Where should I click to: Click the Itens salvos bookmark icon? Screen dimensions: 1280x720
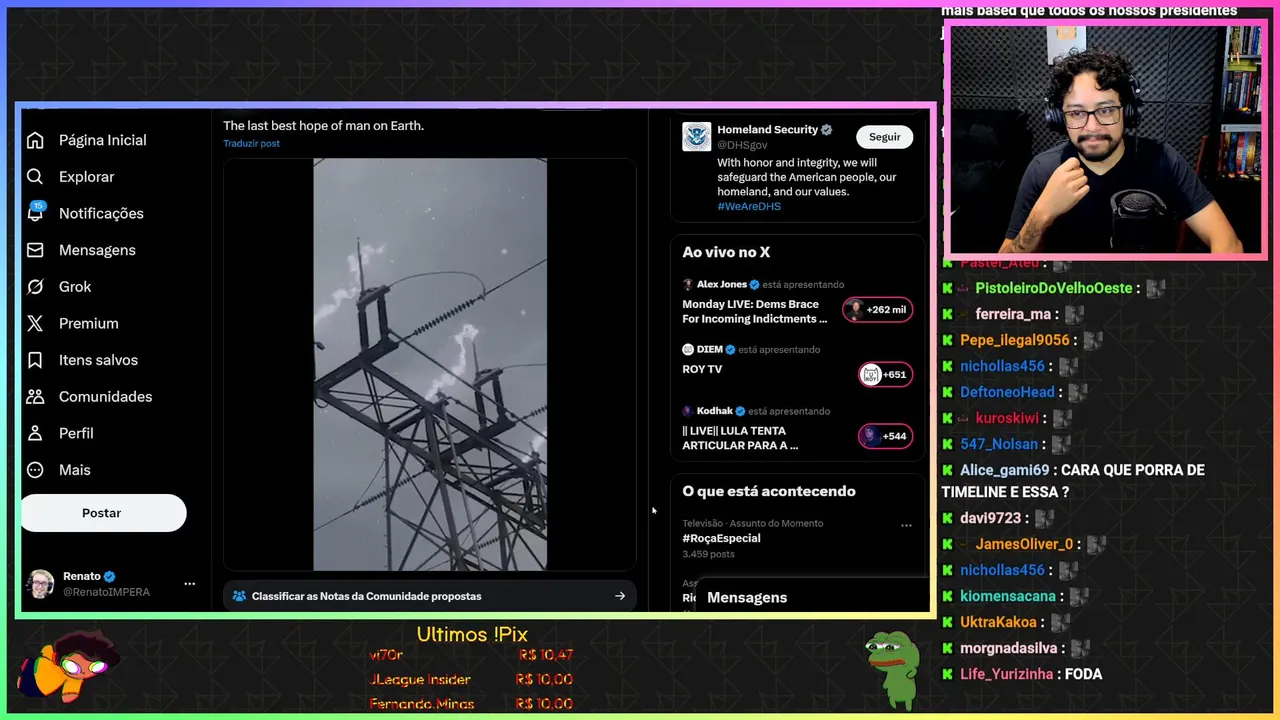(35, 360)
